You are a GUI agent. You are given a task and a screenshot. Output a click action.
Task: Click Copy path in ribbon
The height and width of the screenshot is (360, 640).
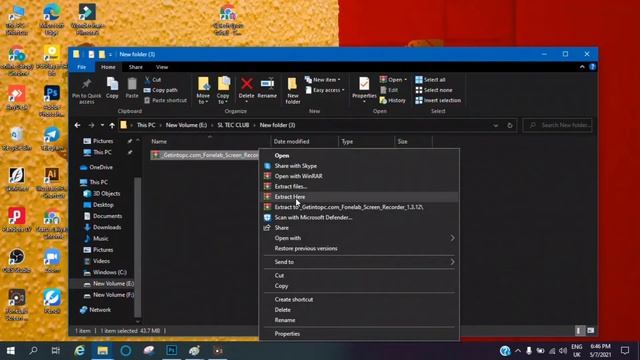pos(161,90)
